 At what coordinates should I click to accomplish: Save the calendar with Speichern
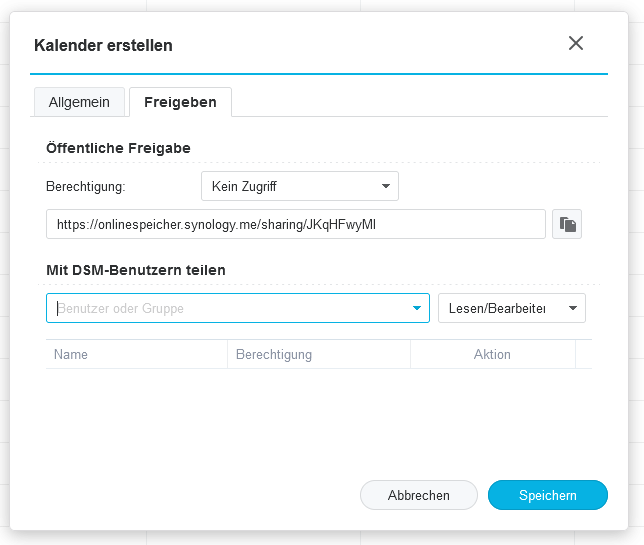pos(548,495)
